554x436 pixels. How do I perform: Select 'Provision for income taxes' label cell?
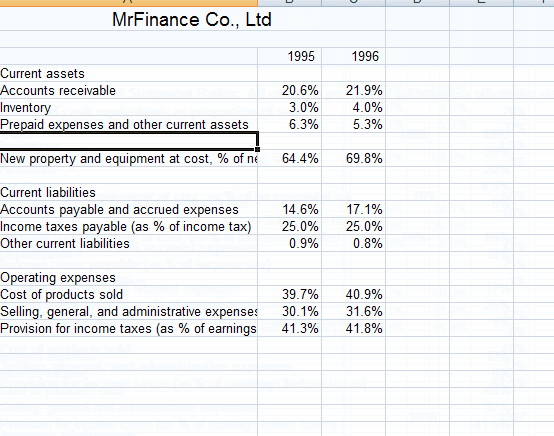[129, 328]
